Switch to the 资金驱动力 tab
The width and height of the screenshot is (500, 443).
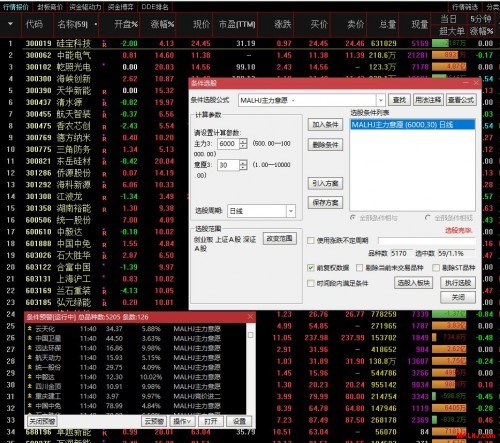pos(85,7)
